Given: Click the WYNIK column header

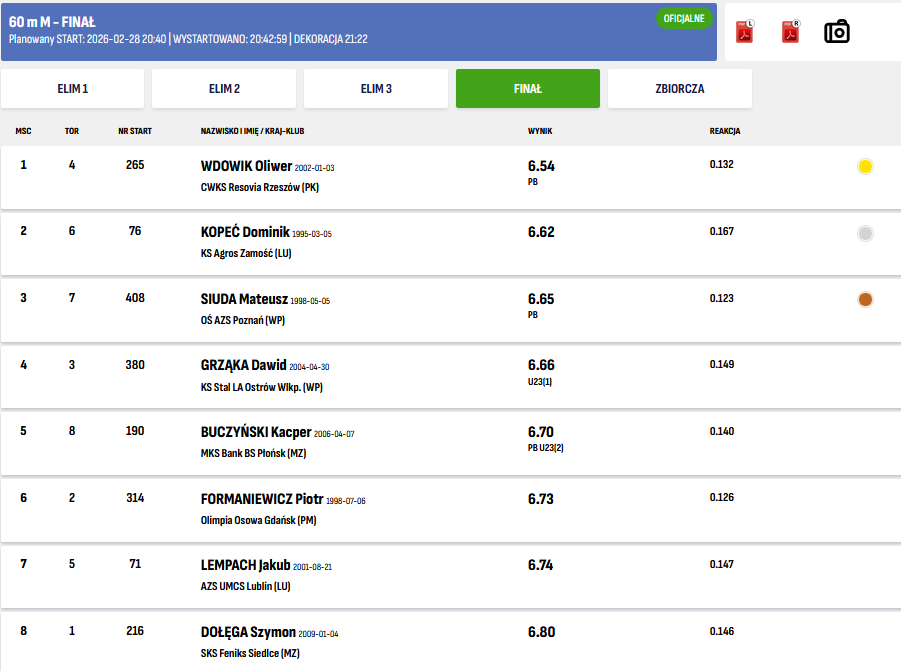Looking at the screenshot, I should (540, 131).
